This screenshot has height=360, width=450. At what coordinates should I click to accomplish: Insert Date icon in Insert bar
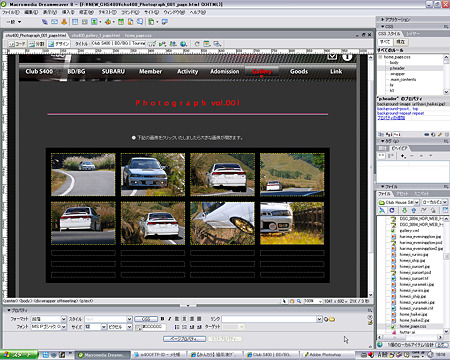point(121,22)
